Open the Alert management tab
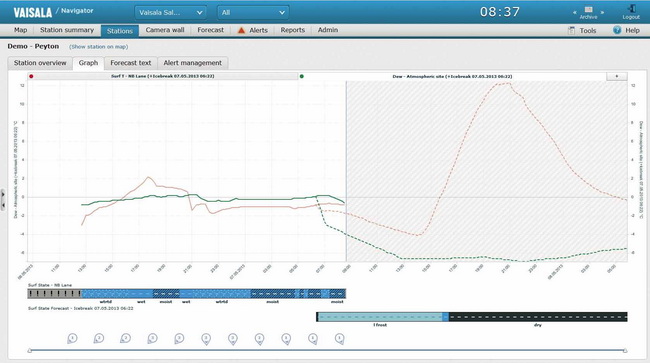This screenshot has width=650, height=363. (192, 63)
